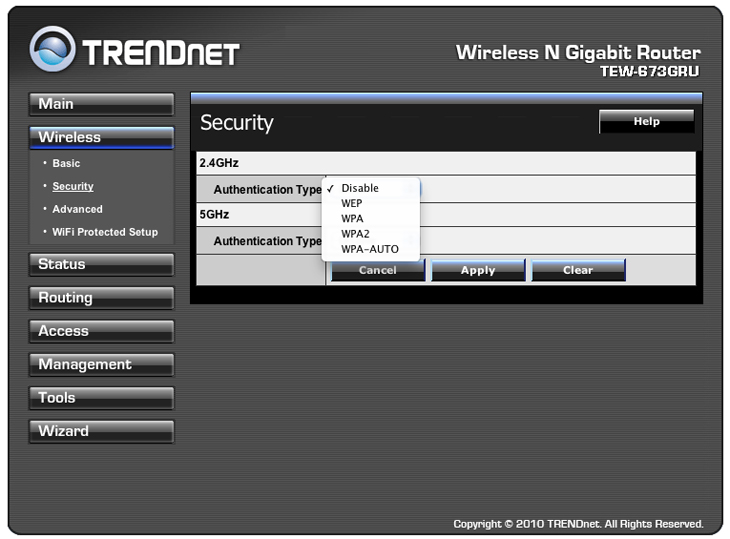
Task: Open the Access menu section
Action: click(101, 331)
